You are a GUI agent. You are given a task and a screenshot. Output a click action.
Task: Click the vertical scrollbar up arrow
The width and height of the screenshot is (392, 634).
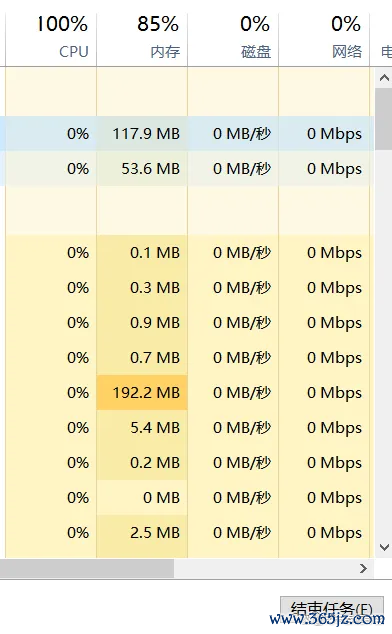point(384,78)
